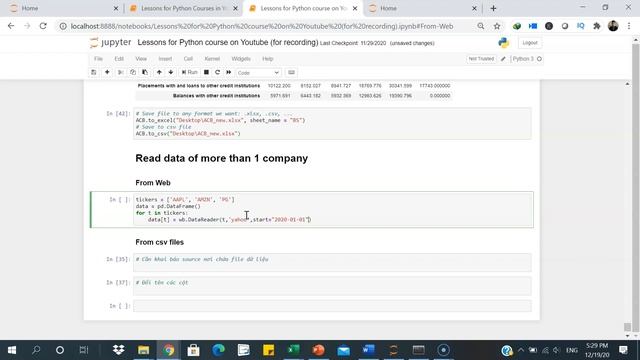
Task: Open the Chrome profile avatar
Action: pyautogui.click(x=613, y=26)
